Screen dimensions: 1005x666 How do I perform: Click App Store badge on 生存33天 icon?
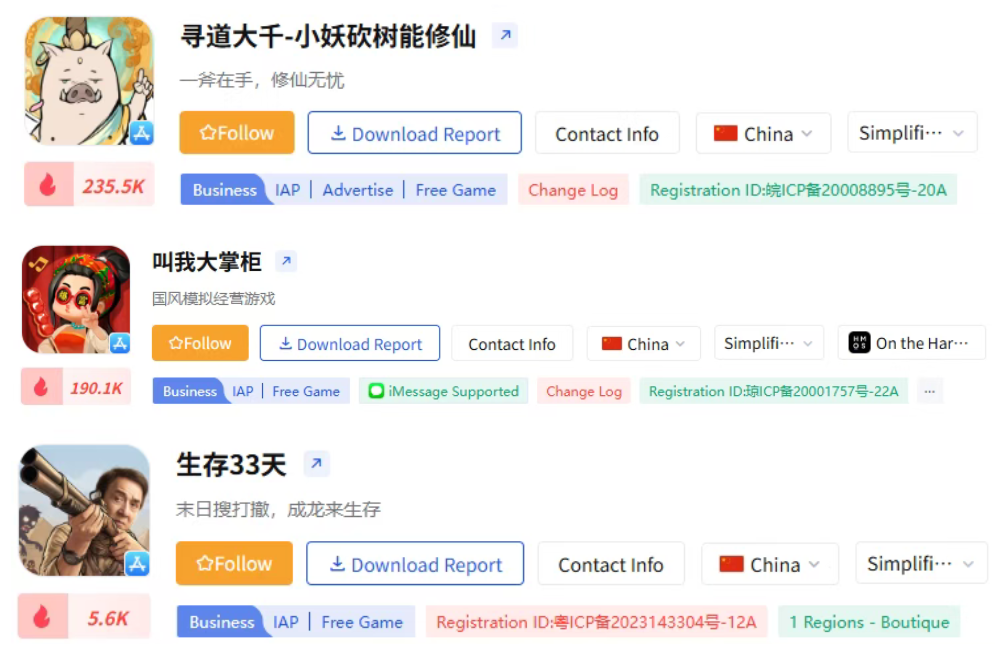[137, 563]
